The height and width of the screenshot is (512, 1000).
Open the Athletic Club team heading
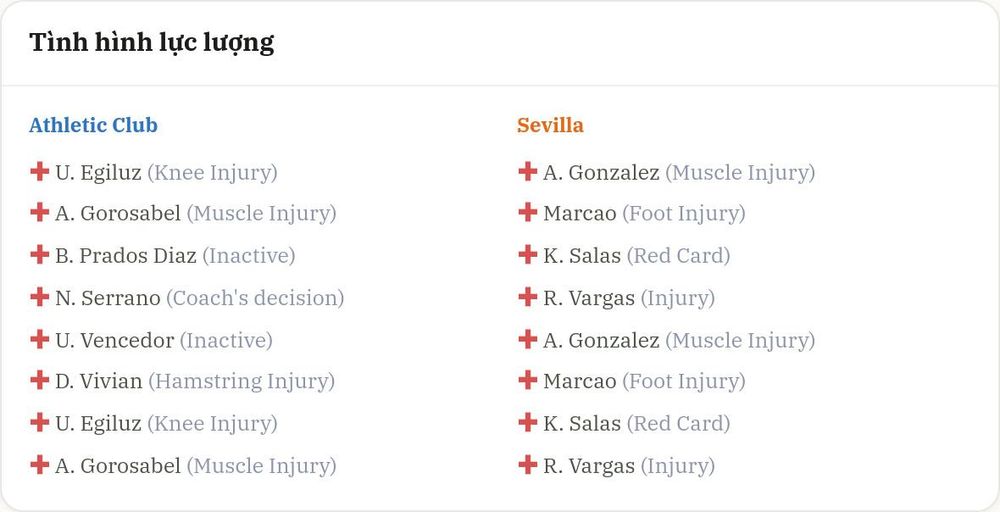point(93,125)
